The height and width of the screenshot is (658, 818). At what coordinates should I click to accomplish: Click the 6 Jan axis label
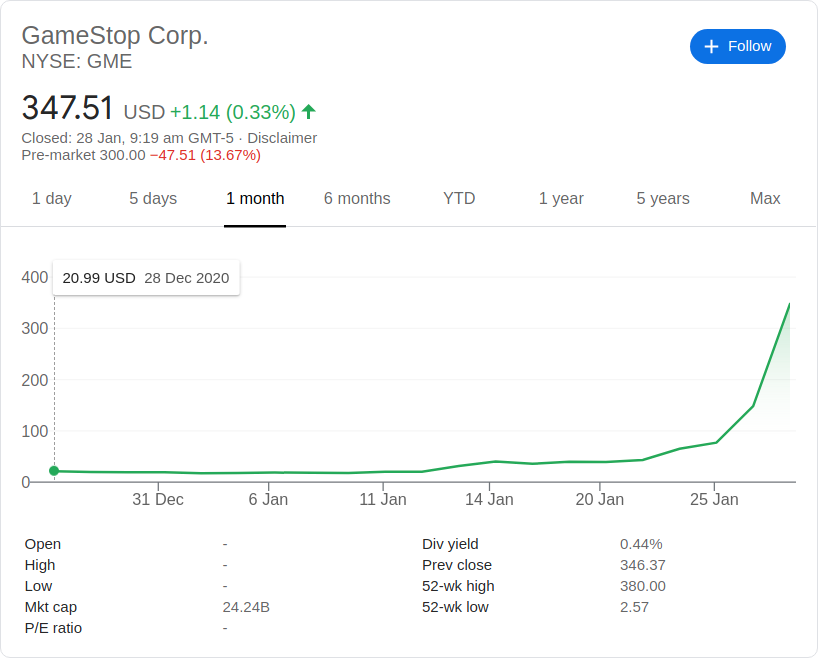pos(268,499)
